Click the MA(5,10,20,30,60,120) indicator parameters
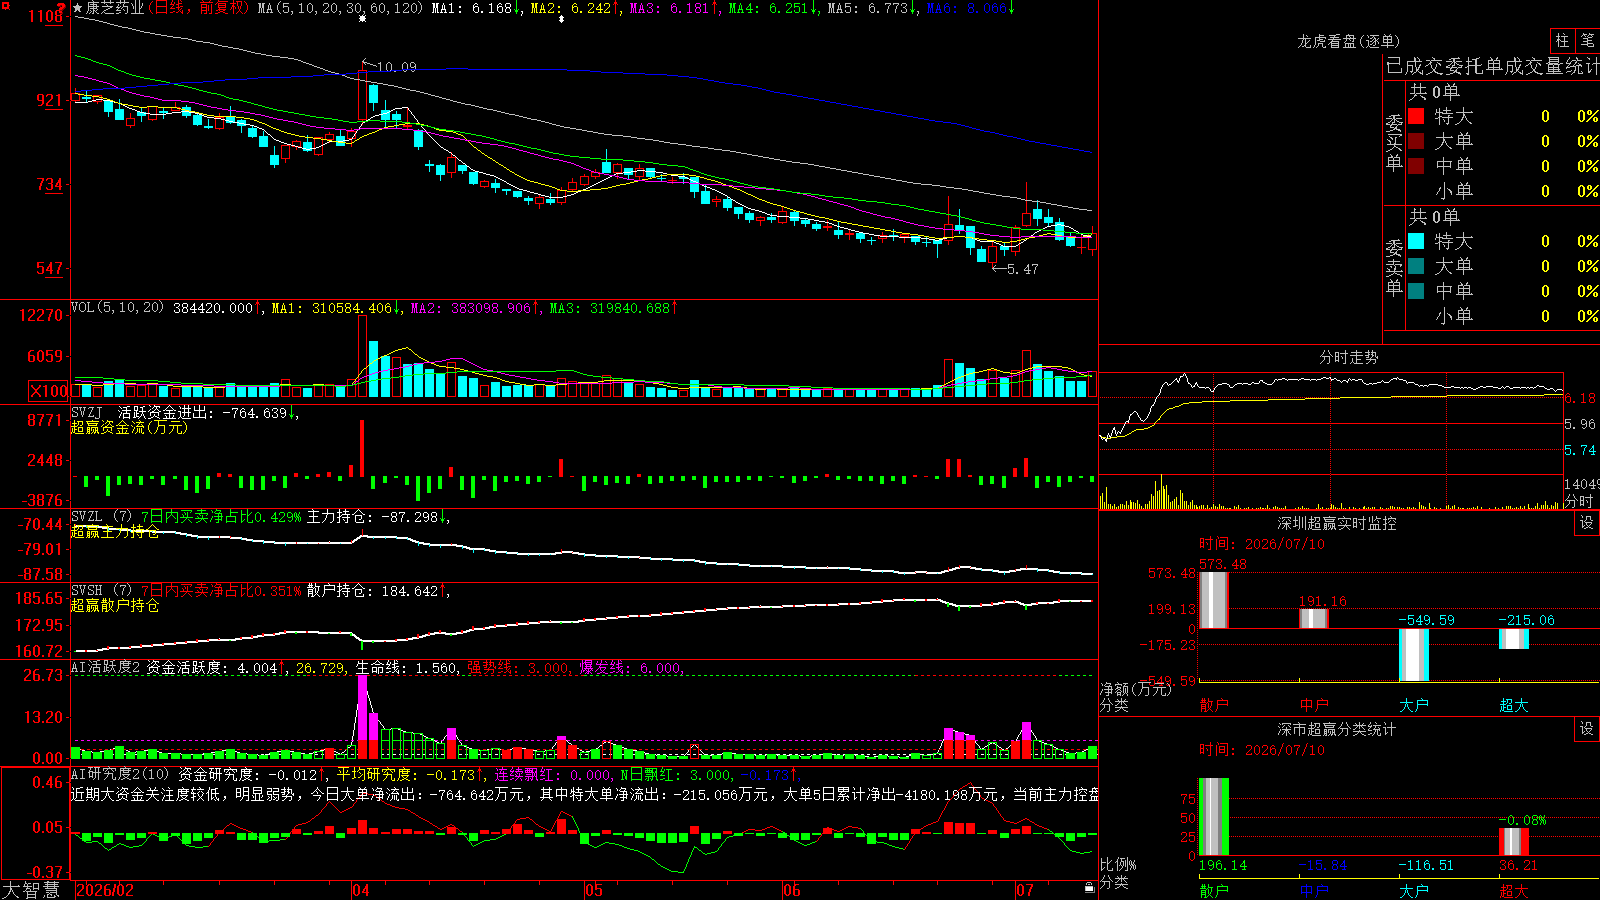This screenshot has height=900, width=1600. pyautogui.click(x=340, y=8)
